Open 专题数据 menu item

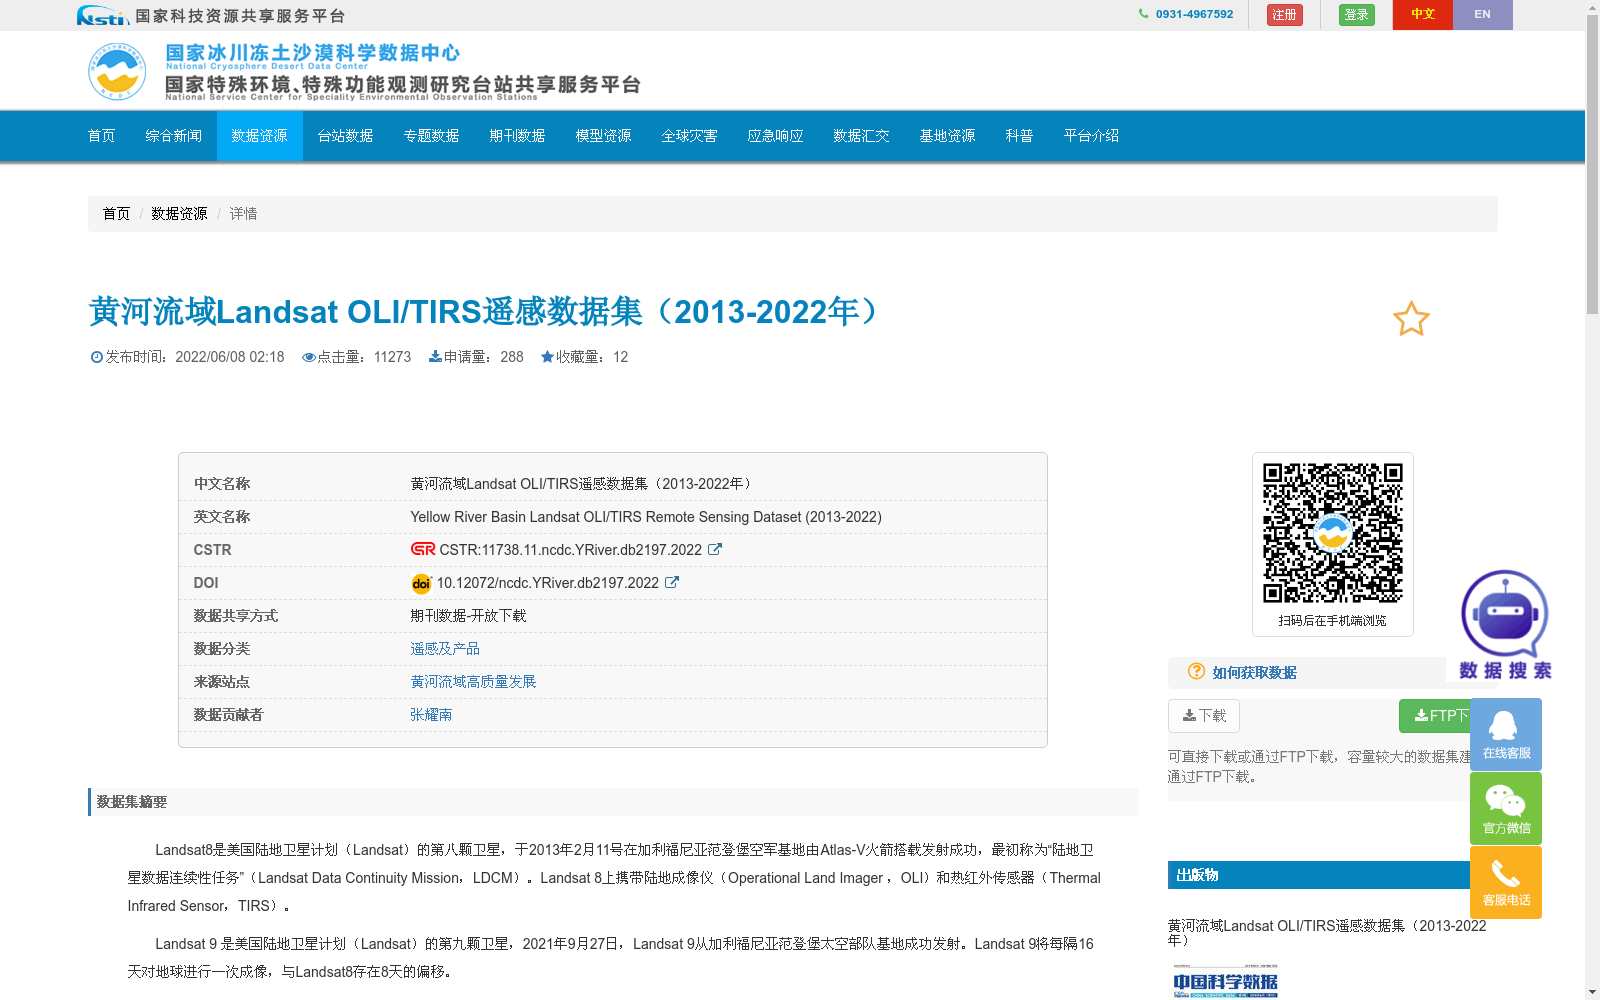click(432, 136)
